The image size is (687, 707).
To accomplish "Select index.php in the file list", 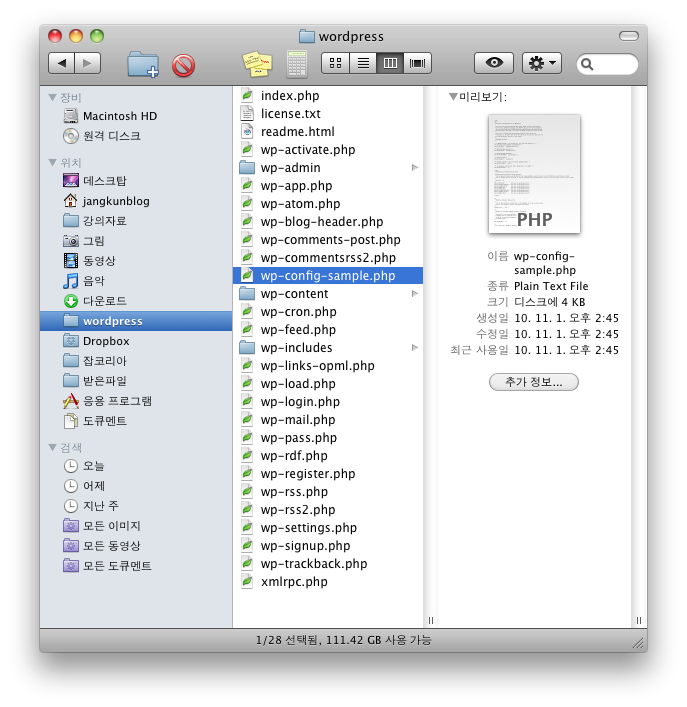I will click(328, 96).
